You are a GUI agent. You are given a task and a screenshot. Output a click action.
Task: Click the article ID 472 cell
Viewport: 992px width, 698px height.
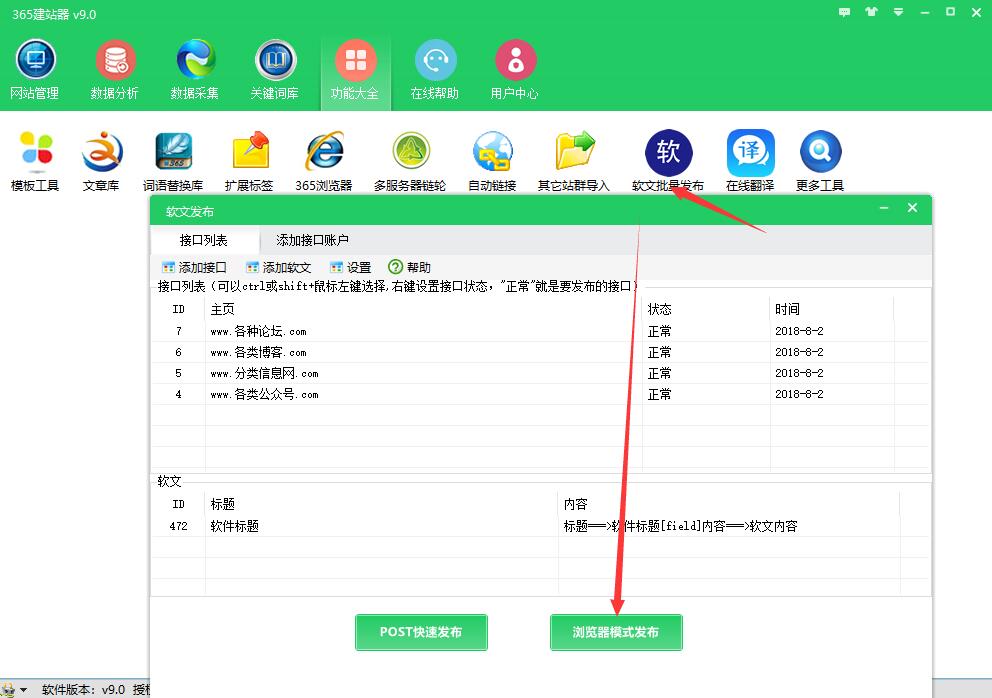pos(178,526)
